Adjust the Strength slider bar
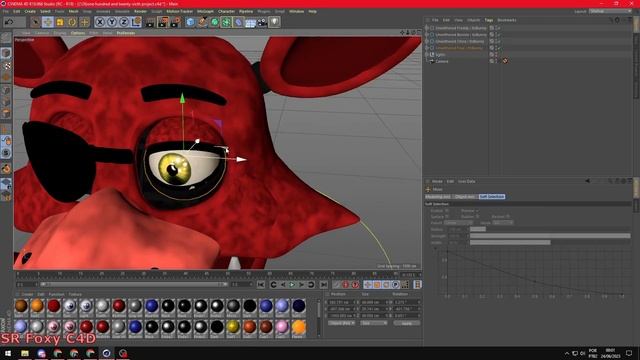Image resolution: width=640 pixels, height=360 pixels. [x=550, y=236]
